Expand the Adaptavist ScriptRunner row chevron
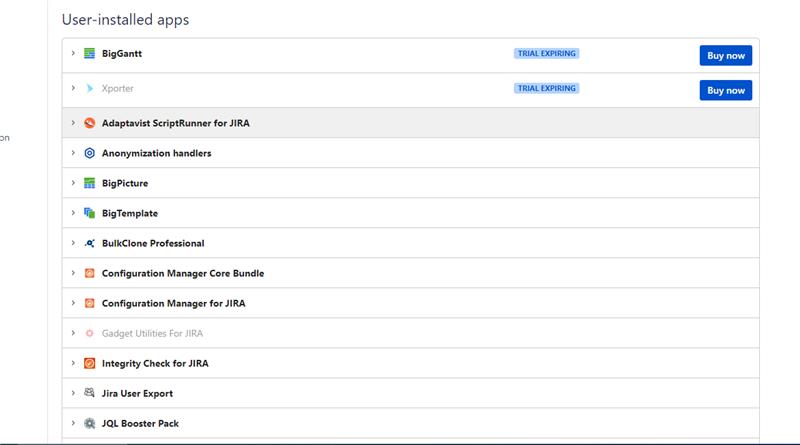 pos(73,123)
